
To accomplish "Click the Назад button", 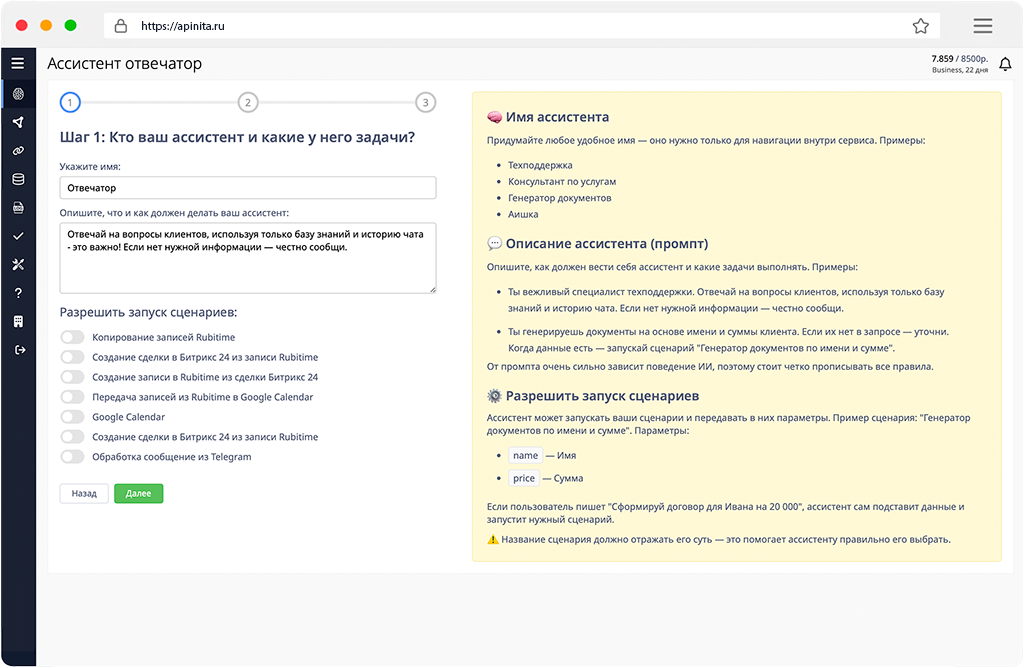I will (84, 493).
